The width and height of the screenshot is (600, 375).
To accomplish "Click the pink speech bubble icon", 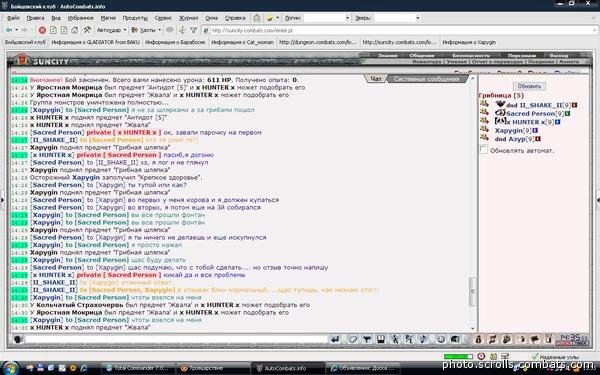I will pyautogui.click(x=535, y=339).
